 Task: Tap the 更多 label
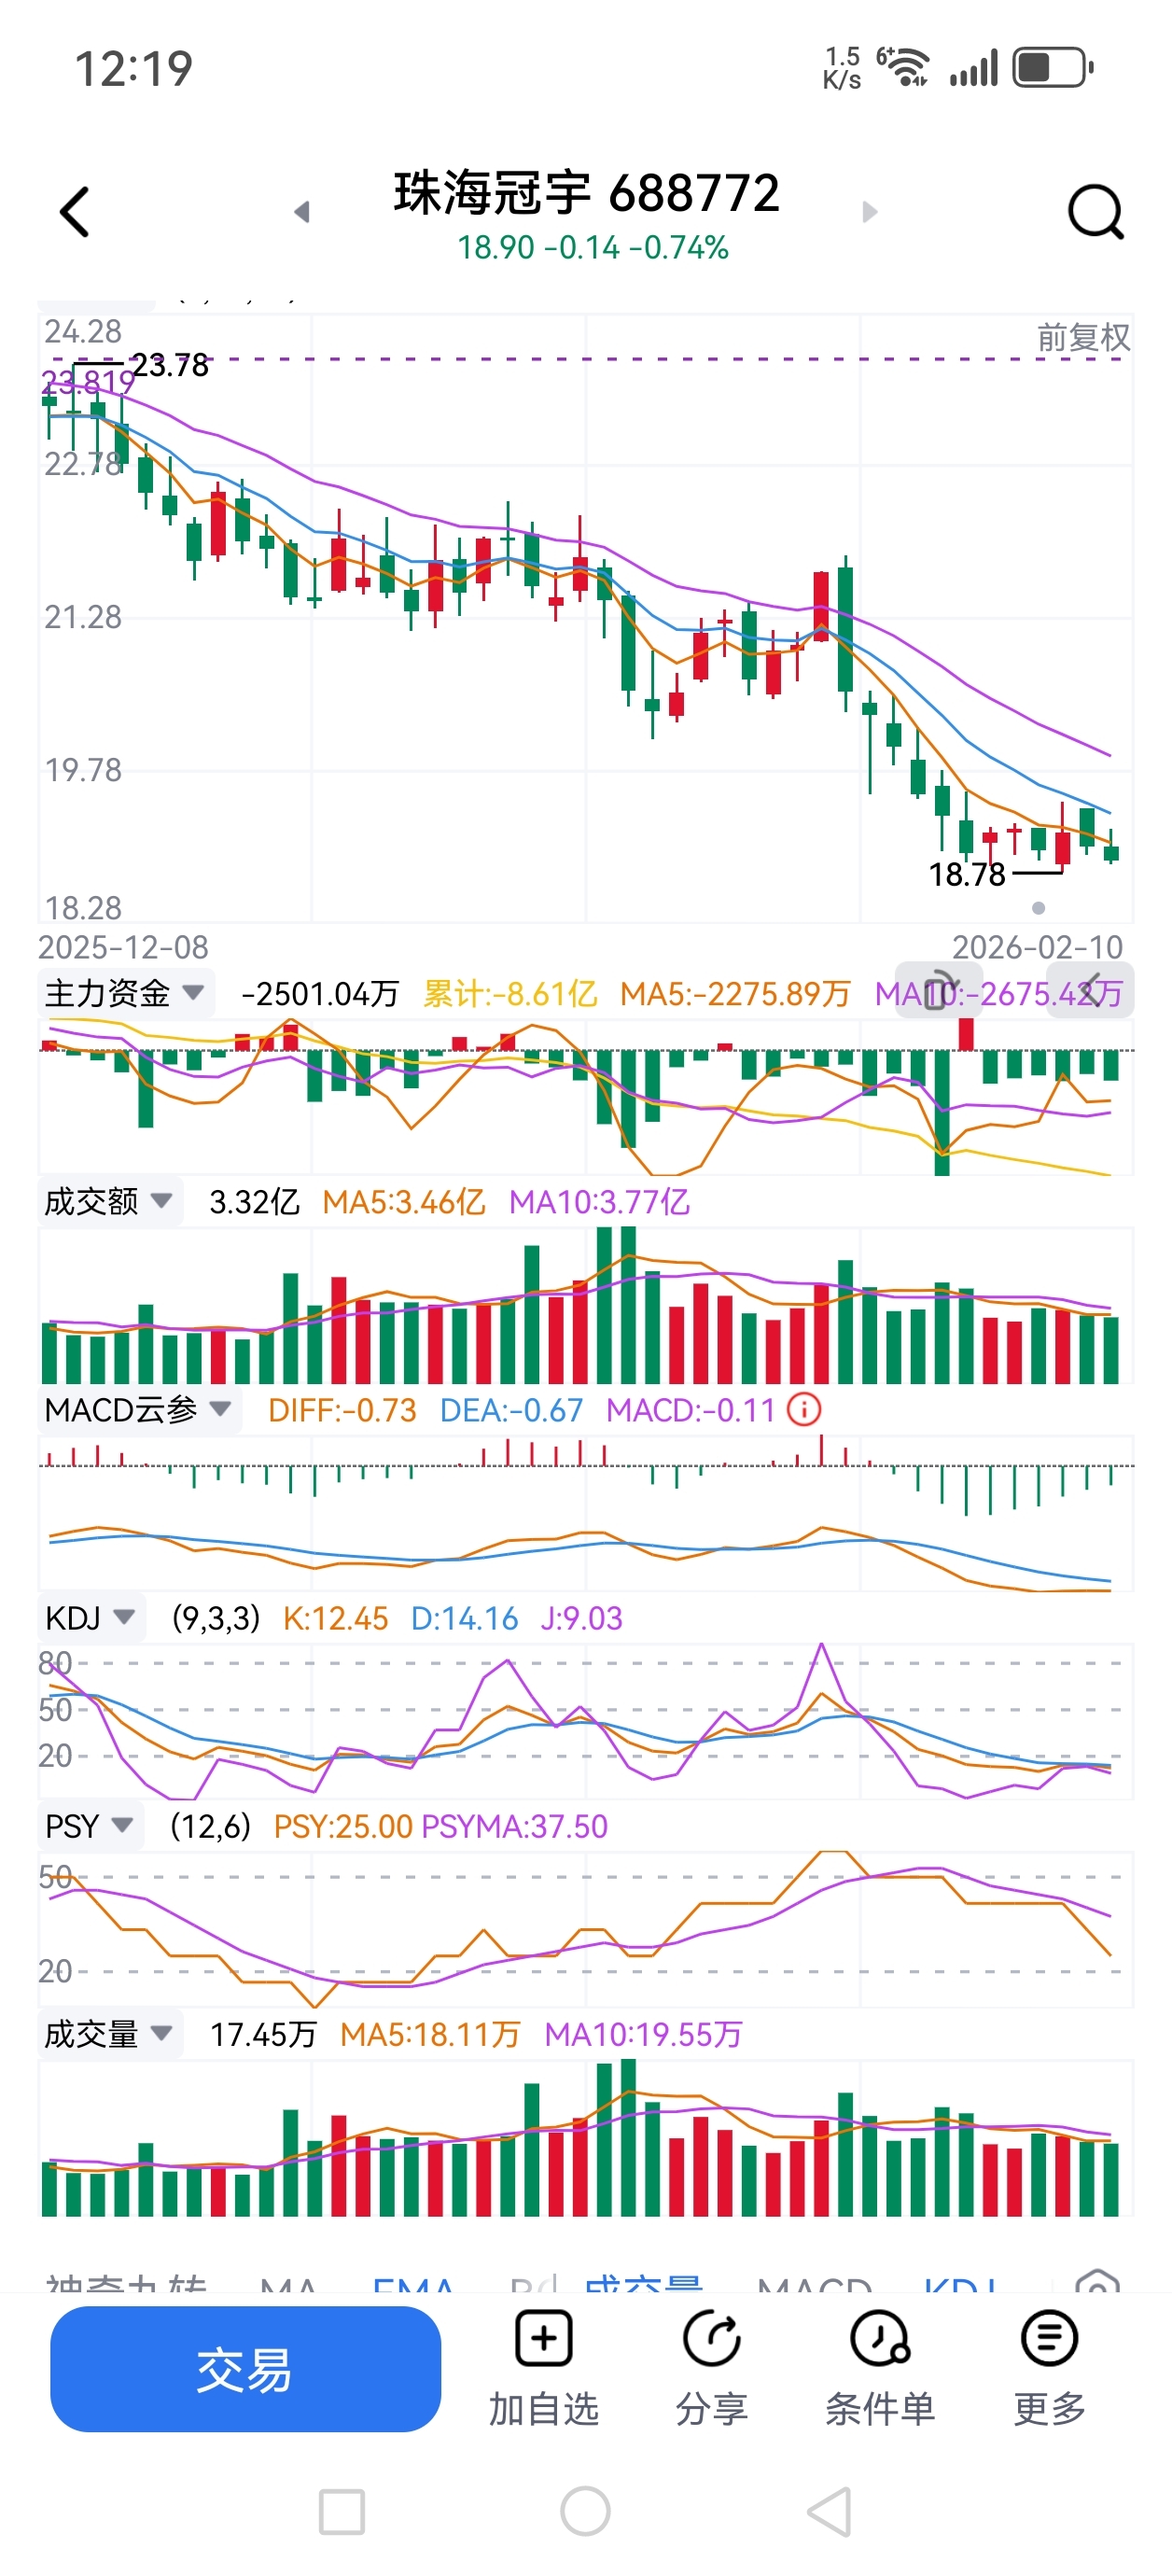click(x=1049, y=2410)
